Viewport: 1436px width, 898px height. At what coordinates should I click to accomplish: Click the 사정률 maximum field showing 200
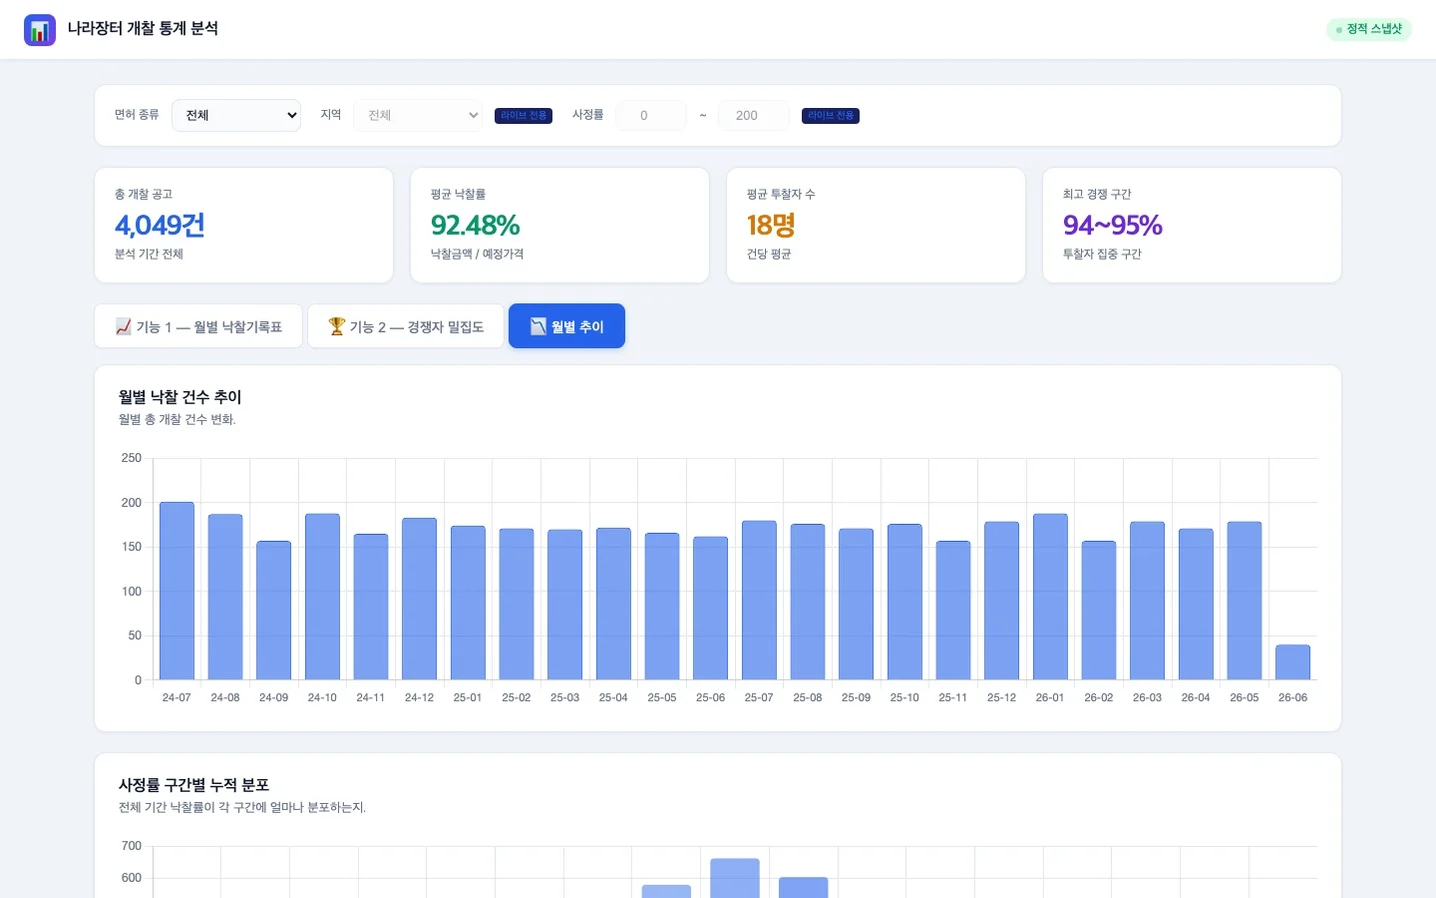[x=754, y=115]
